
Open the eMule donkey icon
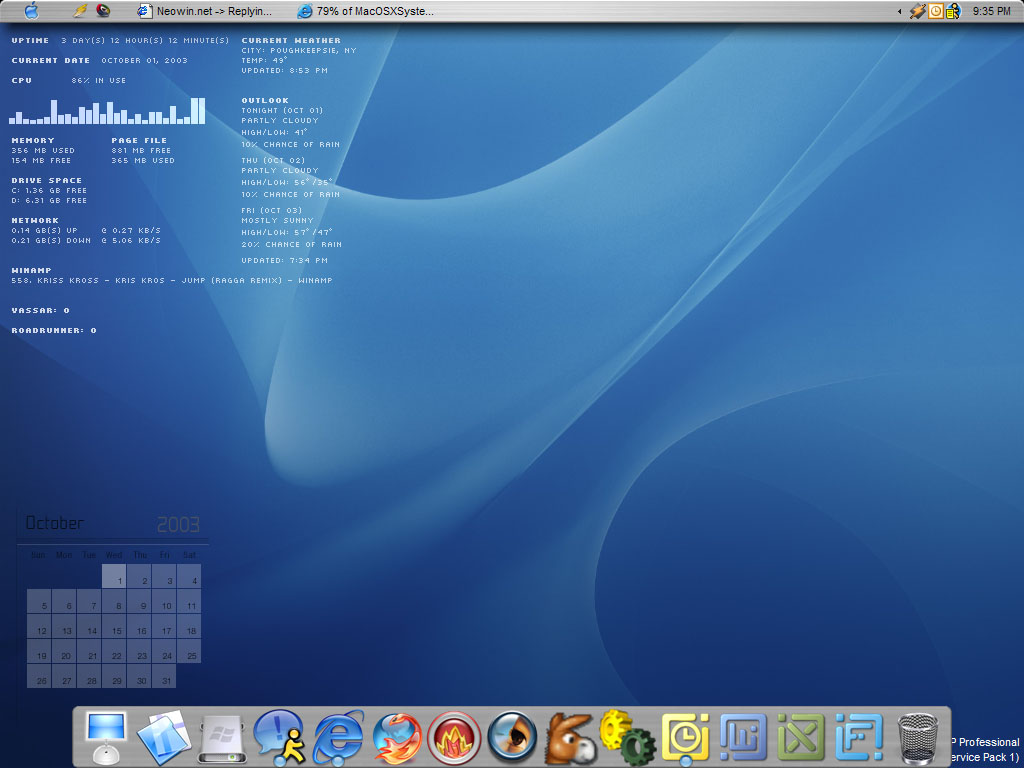[570, 739]
